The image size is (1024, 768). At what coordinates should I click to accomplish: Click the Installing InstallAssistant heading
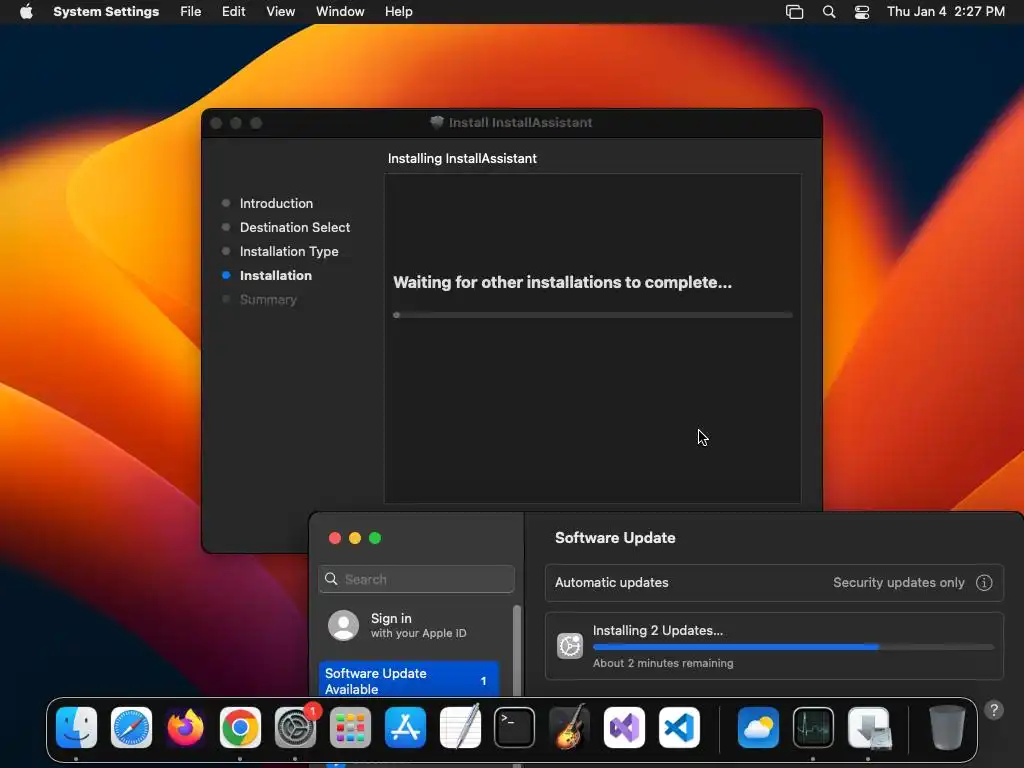[462, 159]
